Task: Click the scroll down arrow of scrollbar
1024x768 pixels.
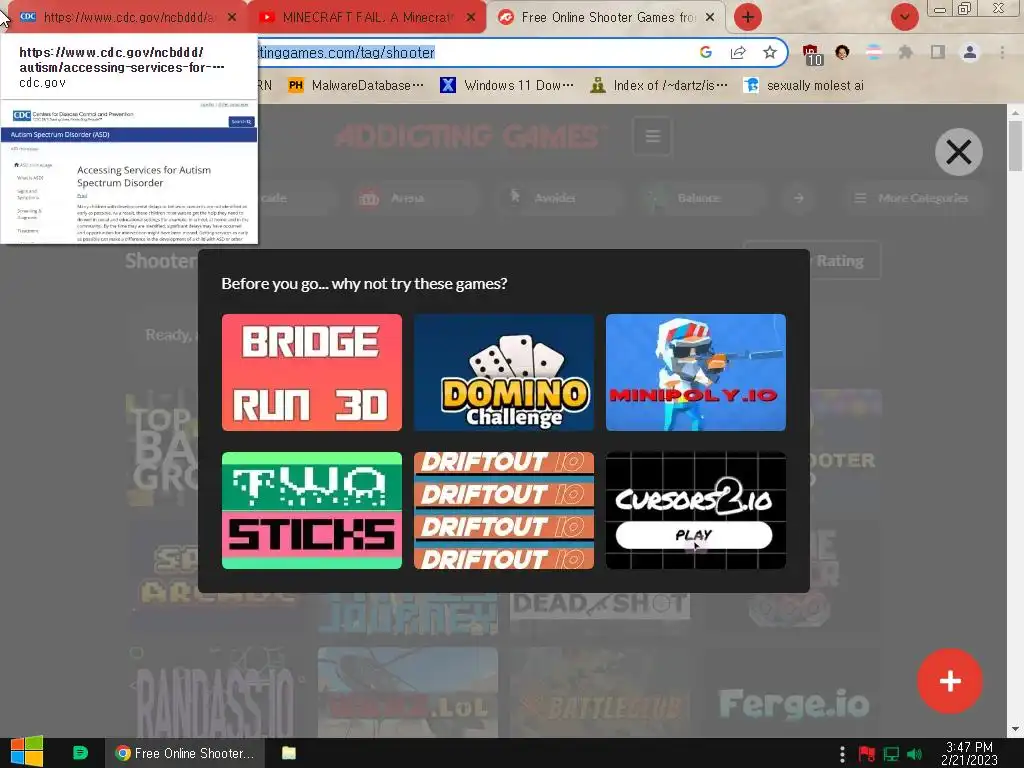Action: click(1016, 729)
